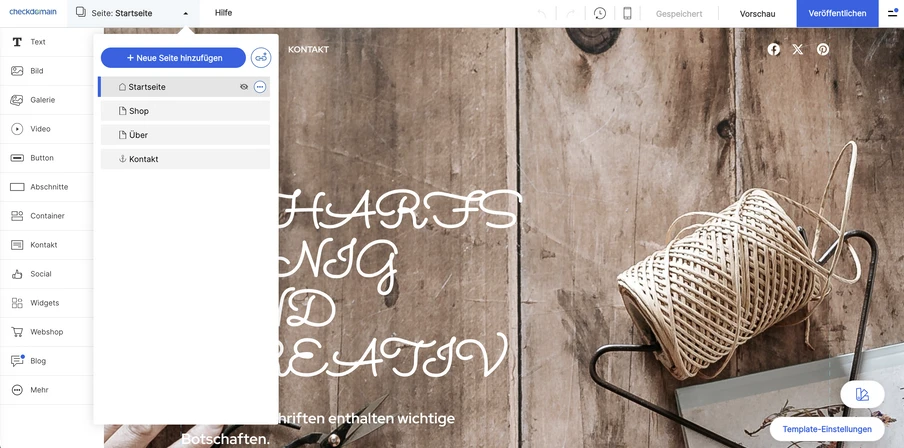Open Template-Einstellungen panel
This screenshot has width=904, height=448.
coord(827,429)
